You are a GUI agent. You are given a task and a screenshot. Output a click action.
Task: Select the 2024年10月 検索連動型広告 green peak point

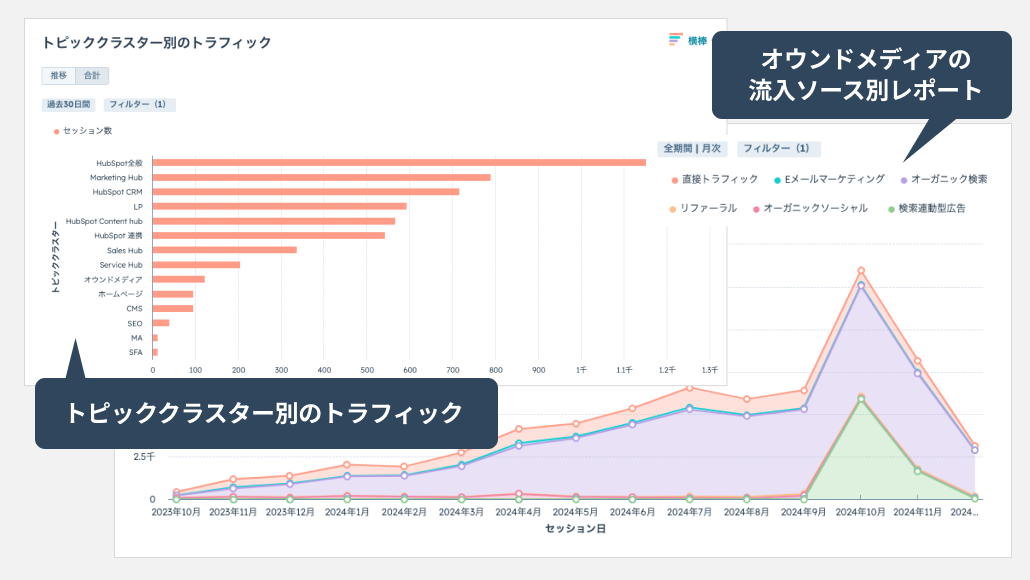[861, 399]
